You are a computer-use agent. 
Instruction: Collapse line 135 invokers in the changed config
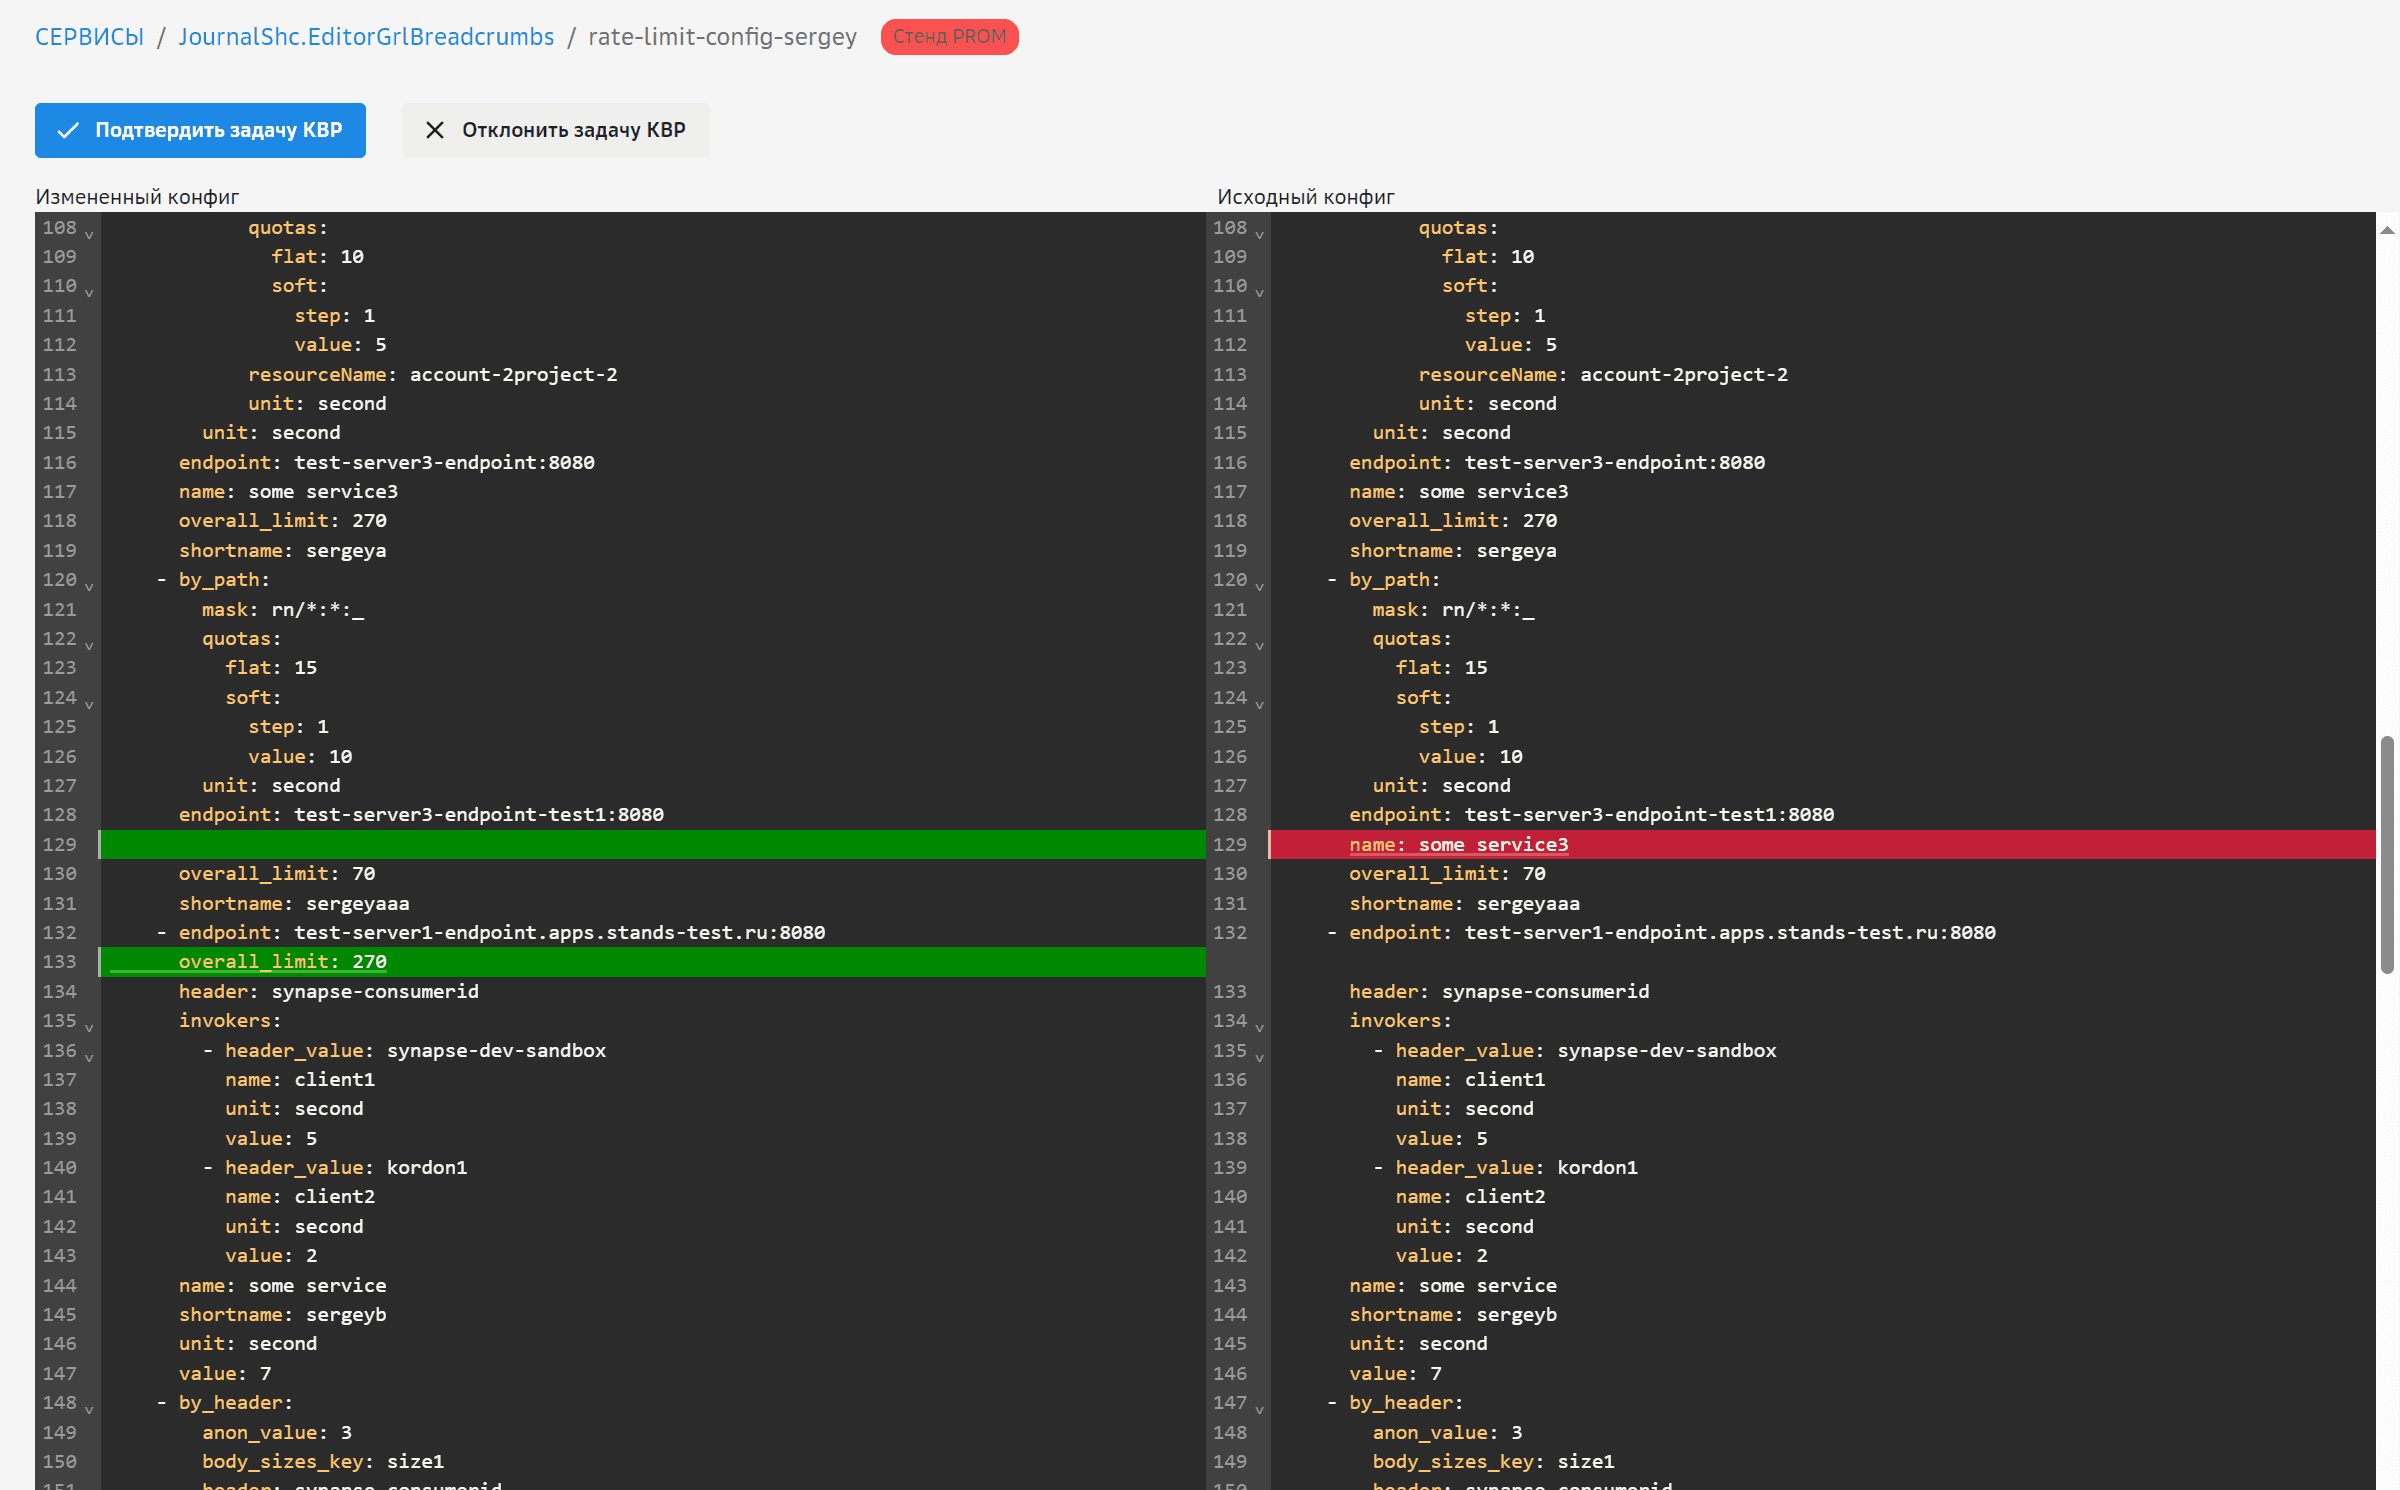(89, 1028)
